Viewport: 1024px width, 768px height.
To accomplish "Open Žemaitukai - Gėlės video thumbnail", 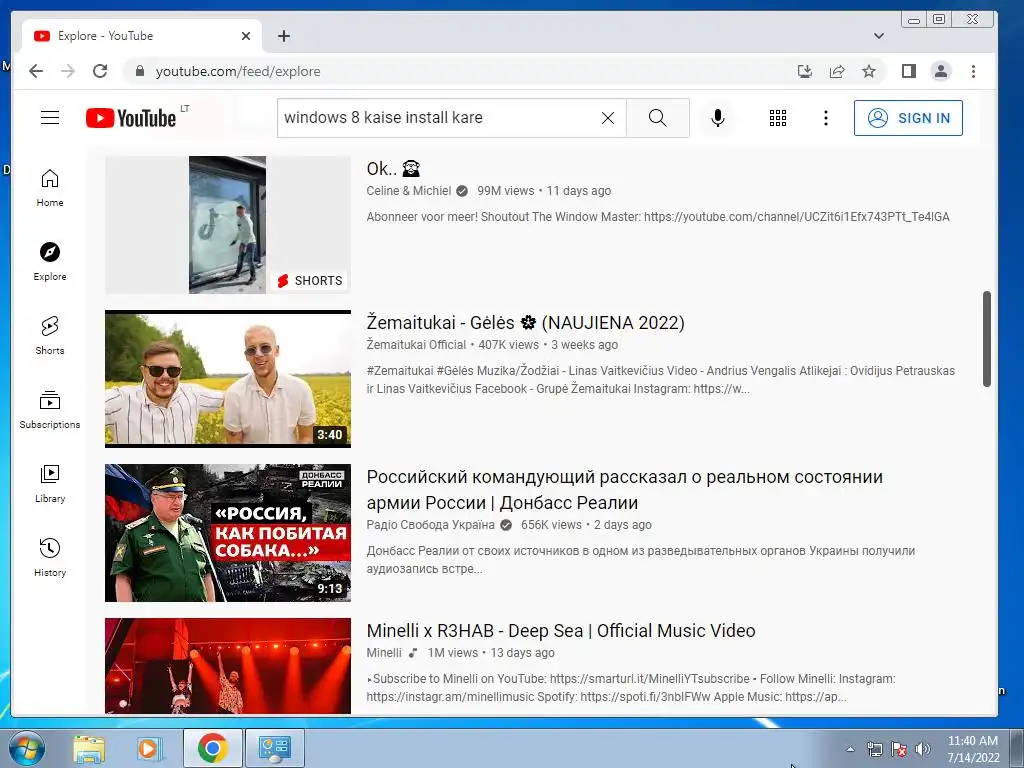I will (x=227, y=379).
